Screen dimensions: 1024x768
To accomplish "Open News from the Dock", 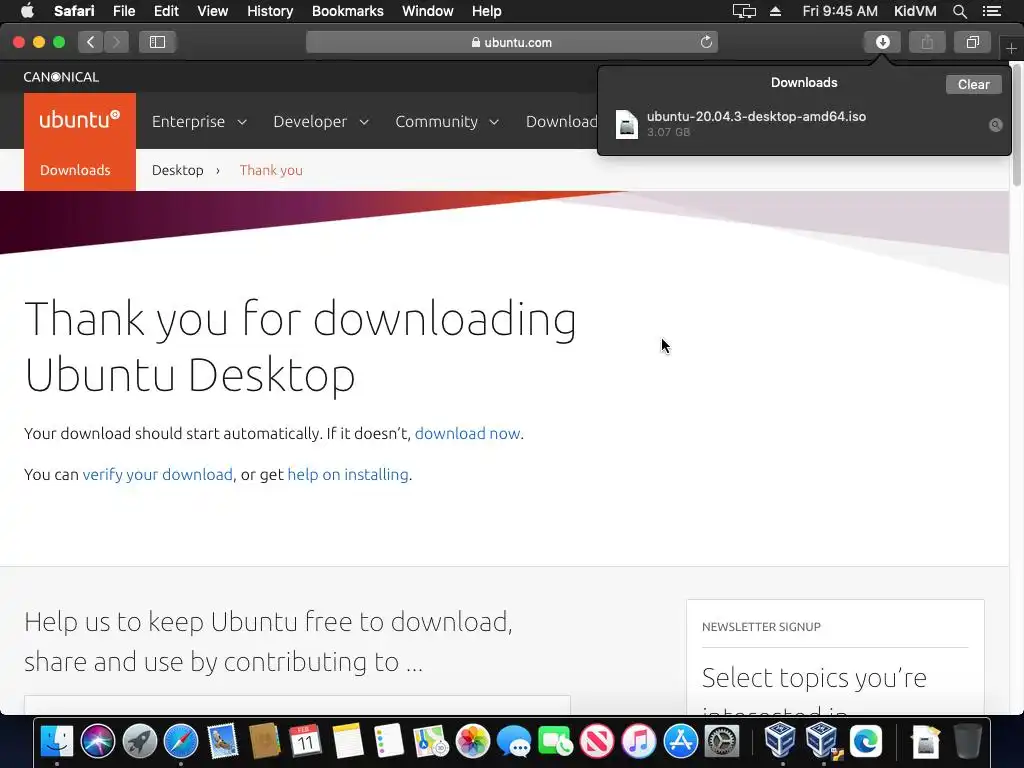I will pos(597,741).
